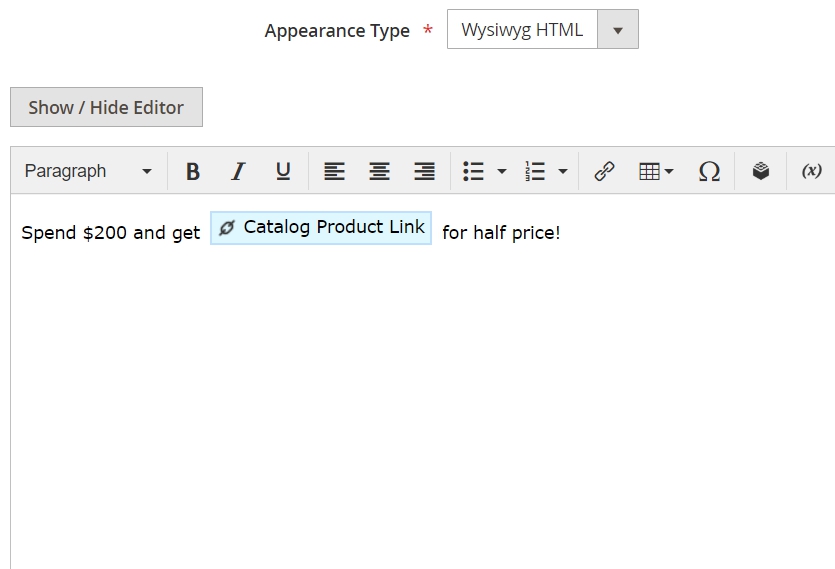Expand numbered list style options arrow

coord(563,171)
